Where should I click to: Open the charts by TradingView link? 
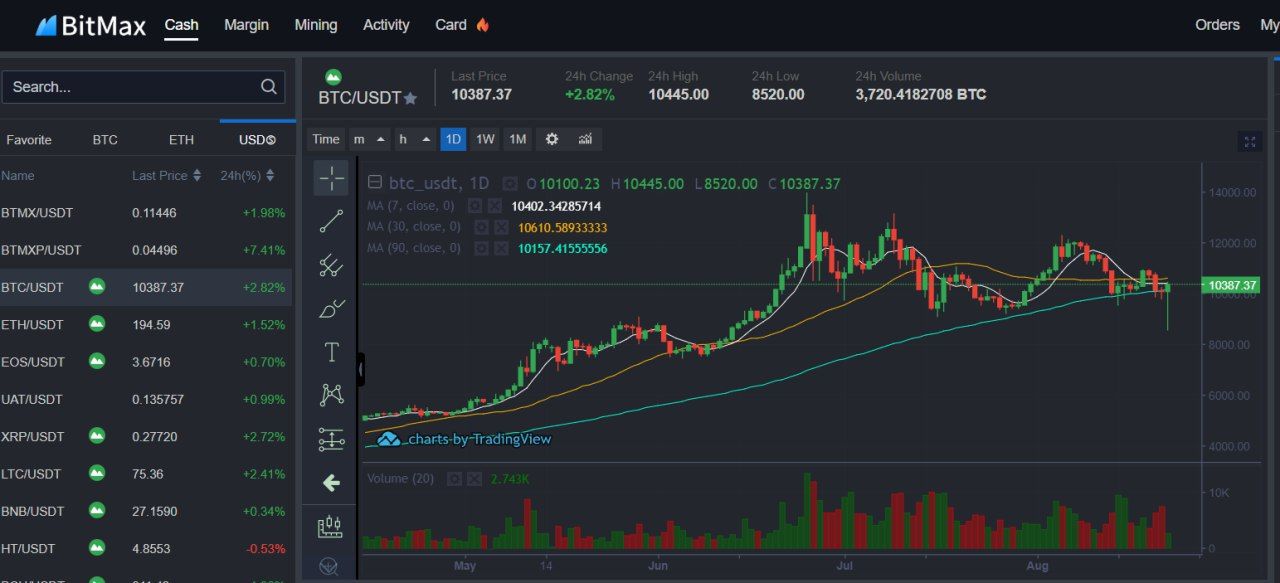tap(480, 439)
